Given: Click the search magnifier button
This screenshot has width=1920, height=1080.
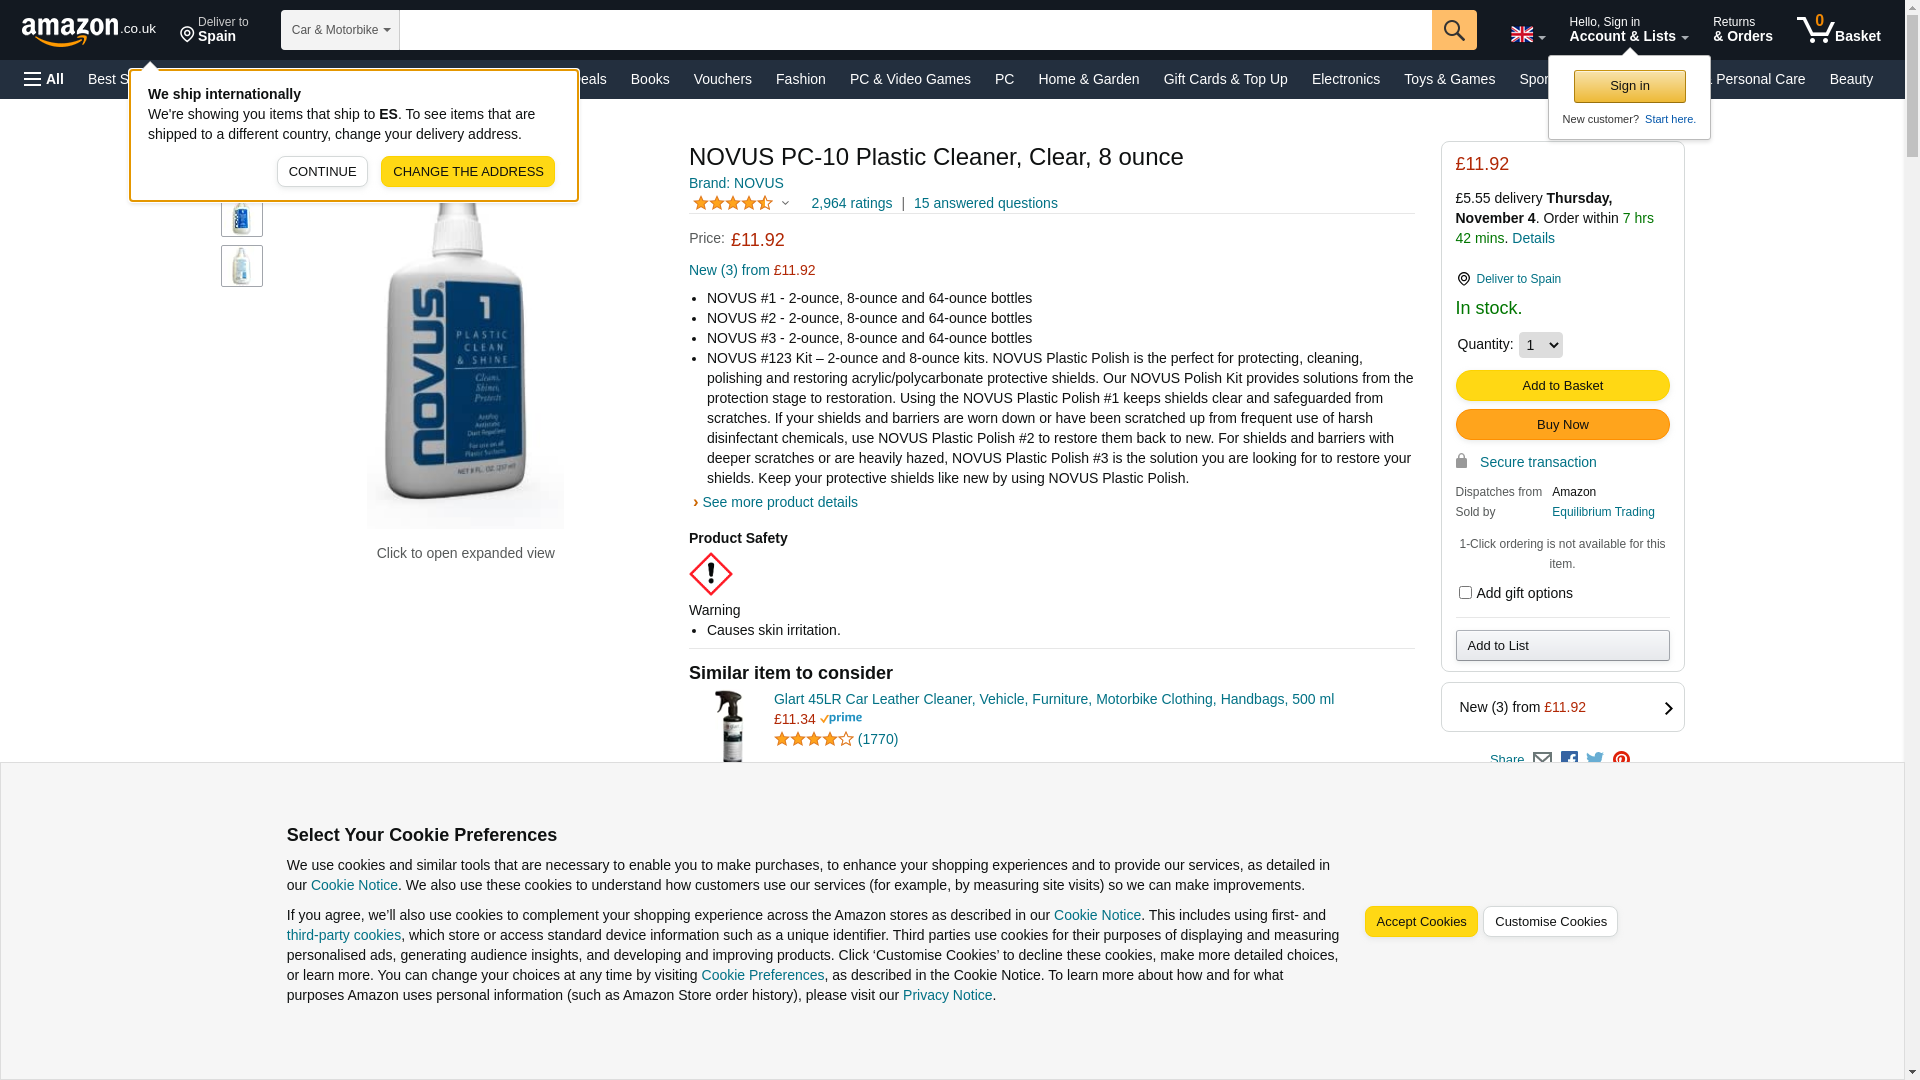Looking at the screenshot, I should pyautogui.click(x=1454, y=30).
